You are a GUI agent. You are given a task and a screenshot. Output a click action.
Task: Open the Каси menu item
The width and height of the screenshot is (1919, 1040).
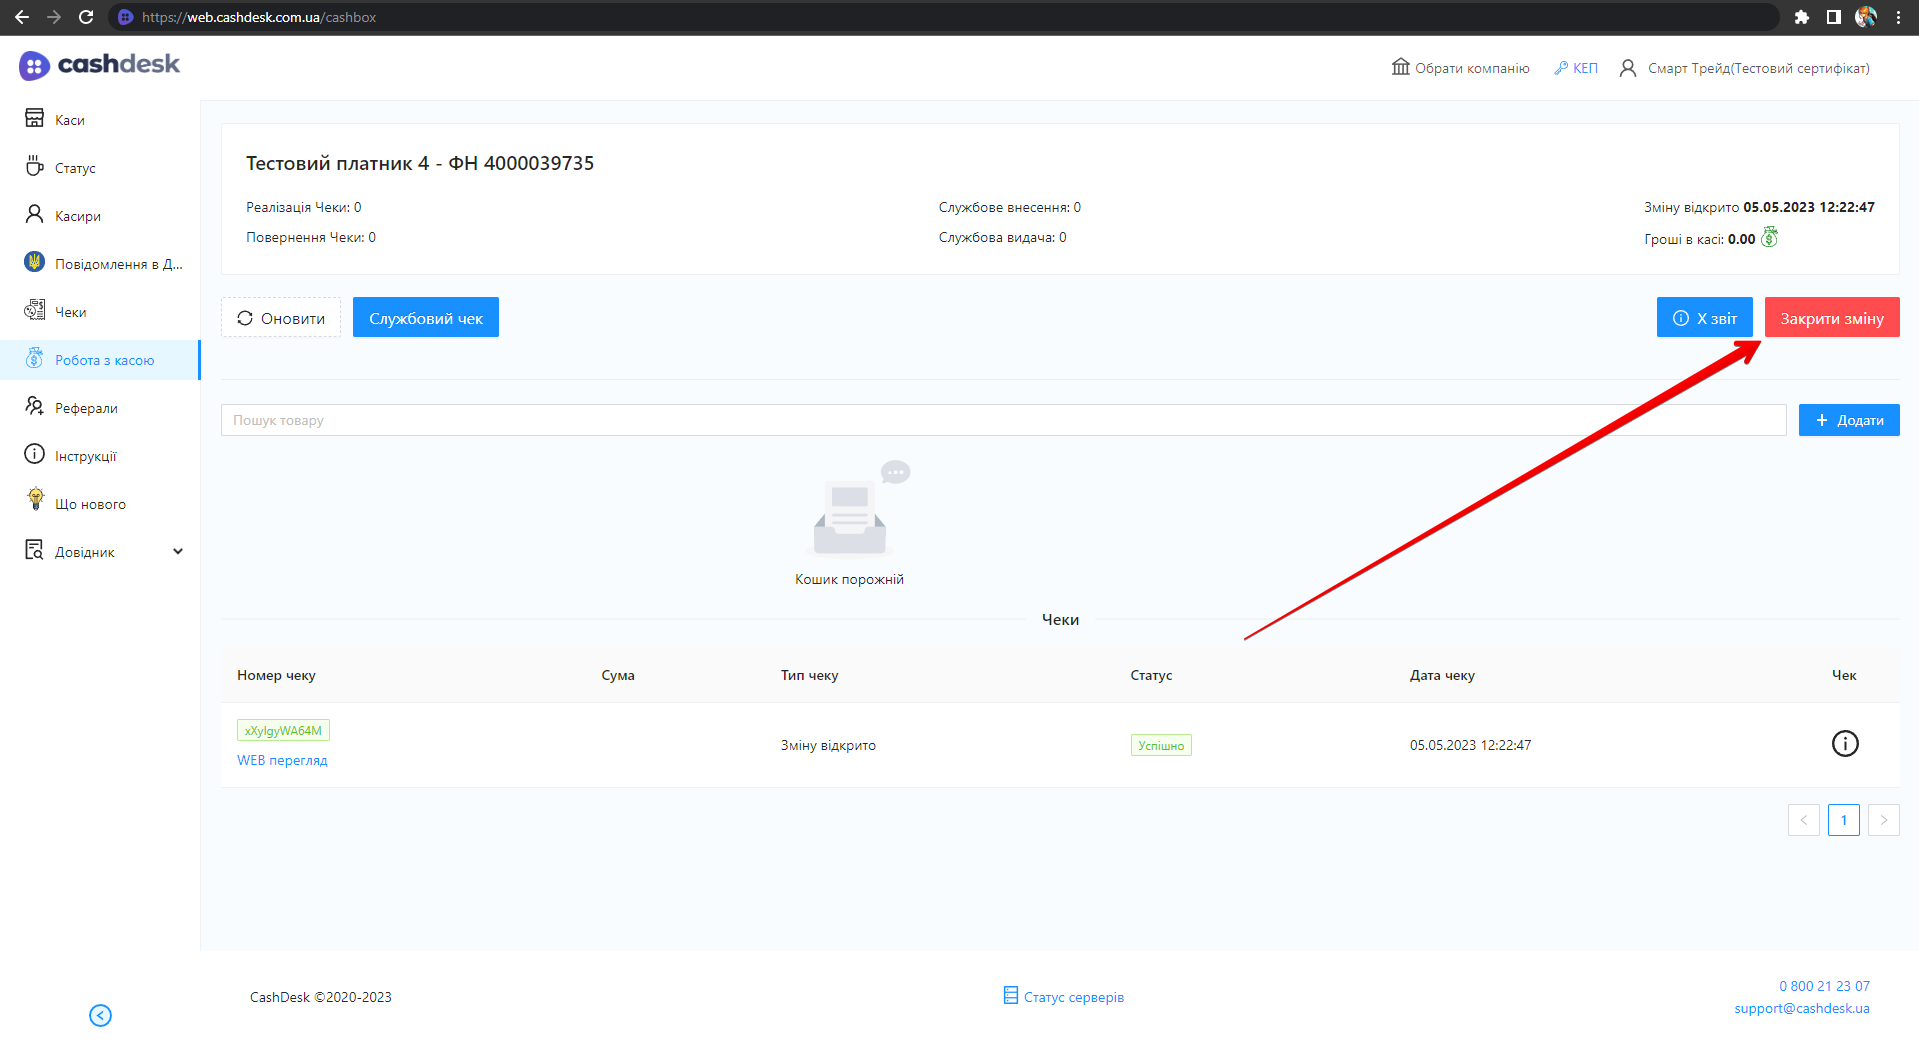(x=69, y=120)
